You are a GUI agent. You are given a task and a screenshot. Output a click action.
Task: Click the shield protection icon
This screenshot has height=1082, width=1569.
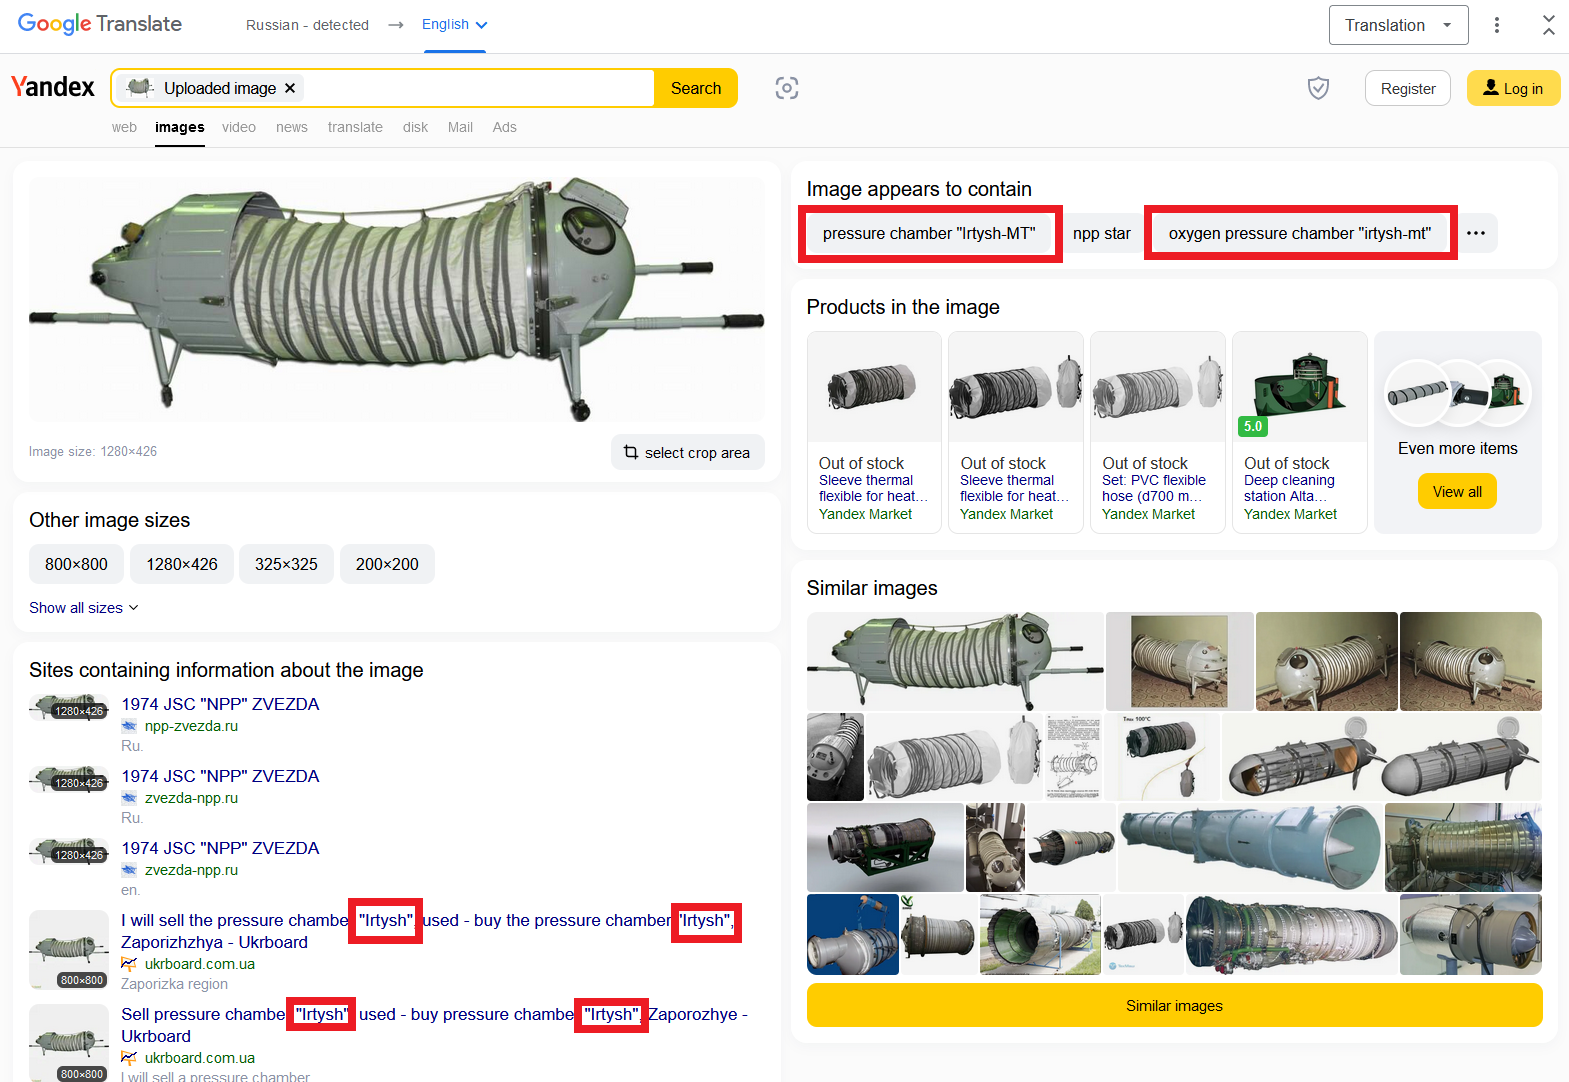(1318, 88)
